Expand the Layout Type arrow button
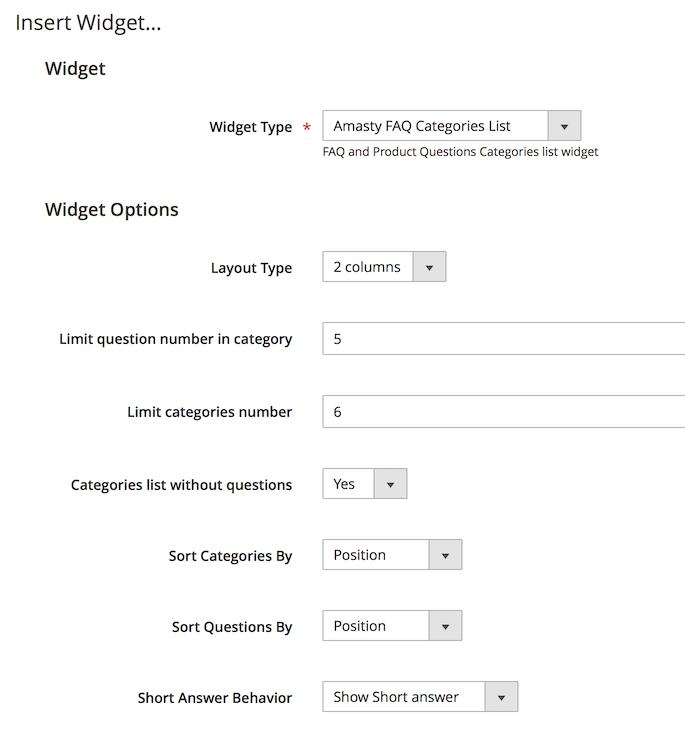Screen dimensions: 685x730 pyautogui.click(x=429, y=267)
